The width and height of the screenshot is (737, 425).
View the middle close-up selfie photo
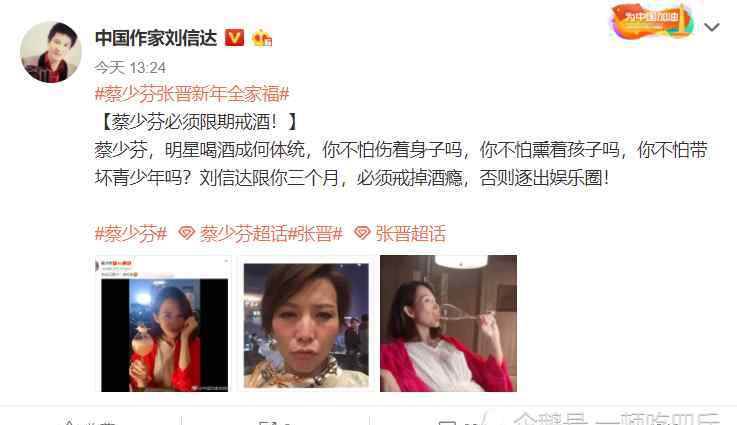point(306,324)
